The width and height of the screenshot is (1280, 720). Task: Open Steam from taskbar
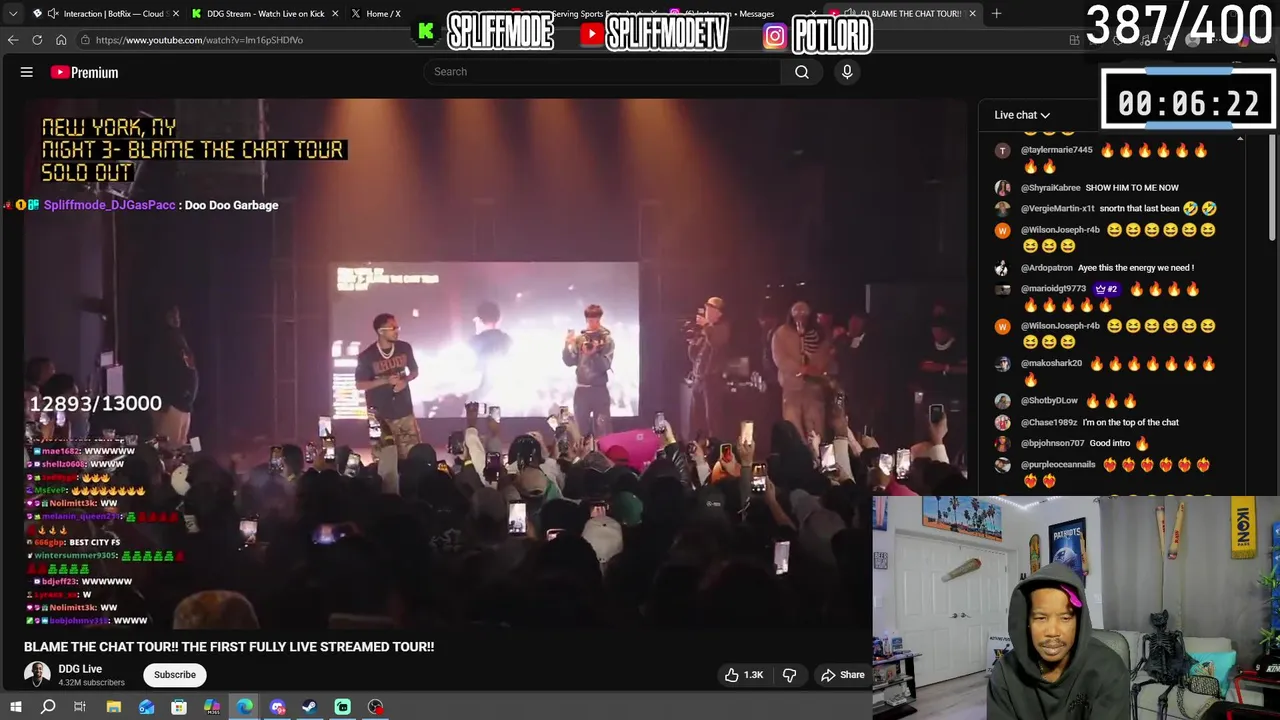click(310, 707)
